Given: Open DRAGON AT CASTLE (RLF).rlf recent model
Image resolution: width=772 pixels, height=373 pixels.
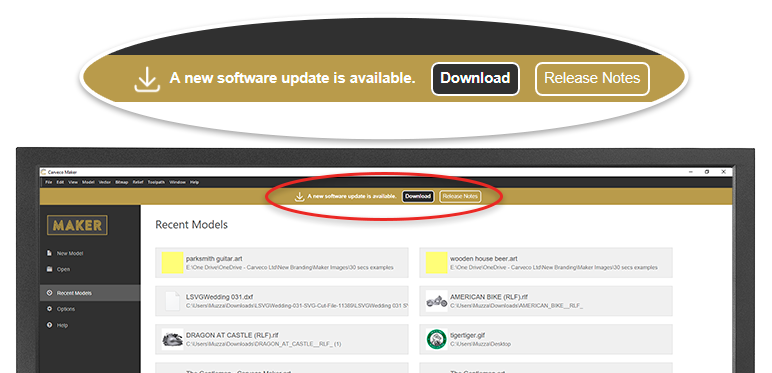Looking at the screenshot, I should [x=282, y=339].
